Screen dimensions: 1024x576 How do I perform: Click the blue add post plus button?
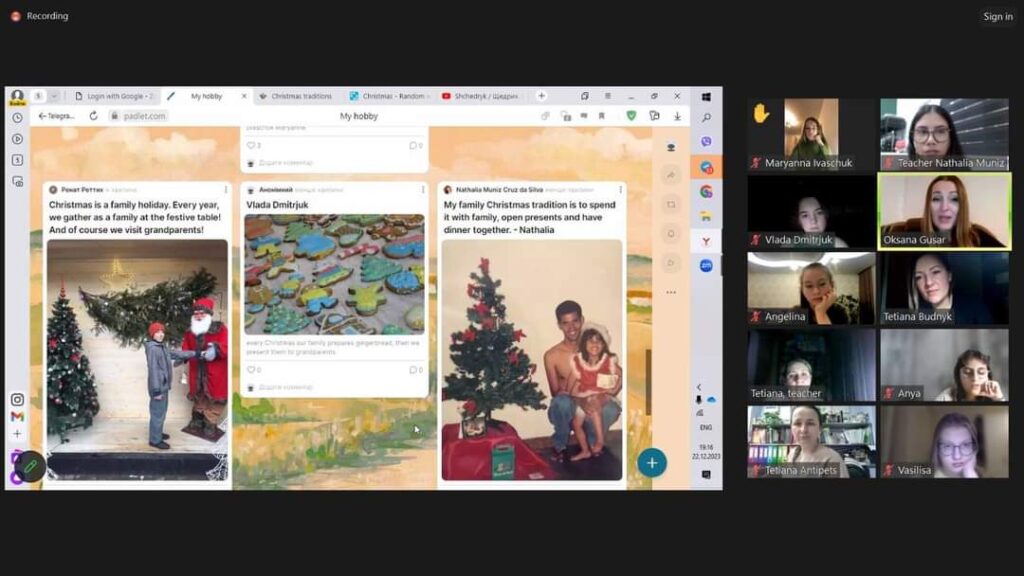652,463
